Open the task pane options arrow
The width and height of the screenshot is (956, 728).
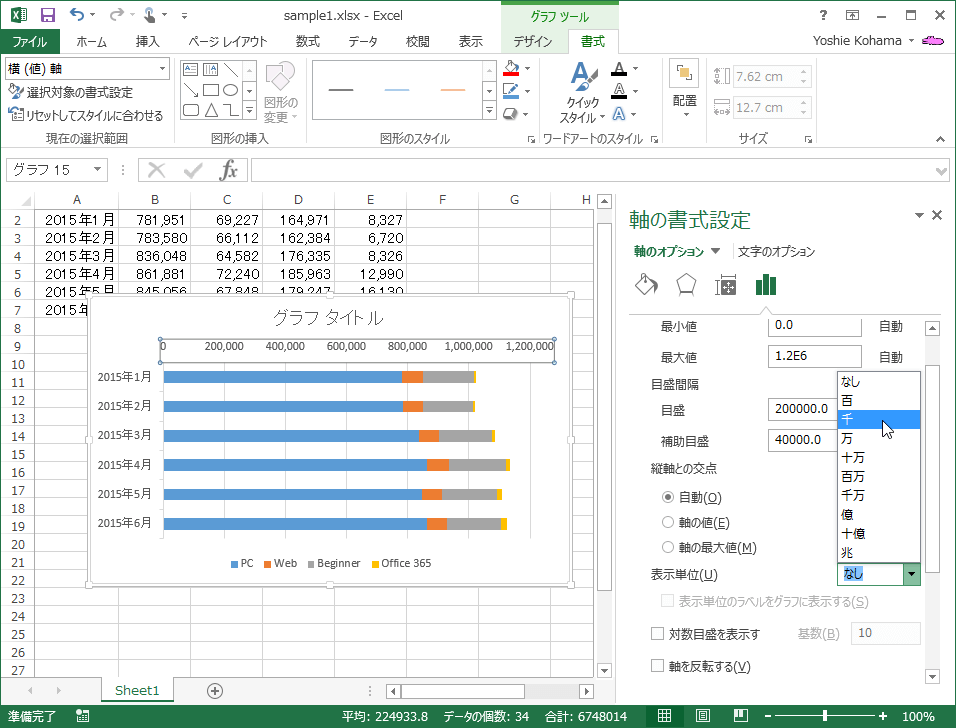coord(919,215)
